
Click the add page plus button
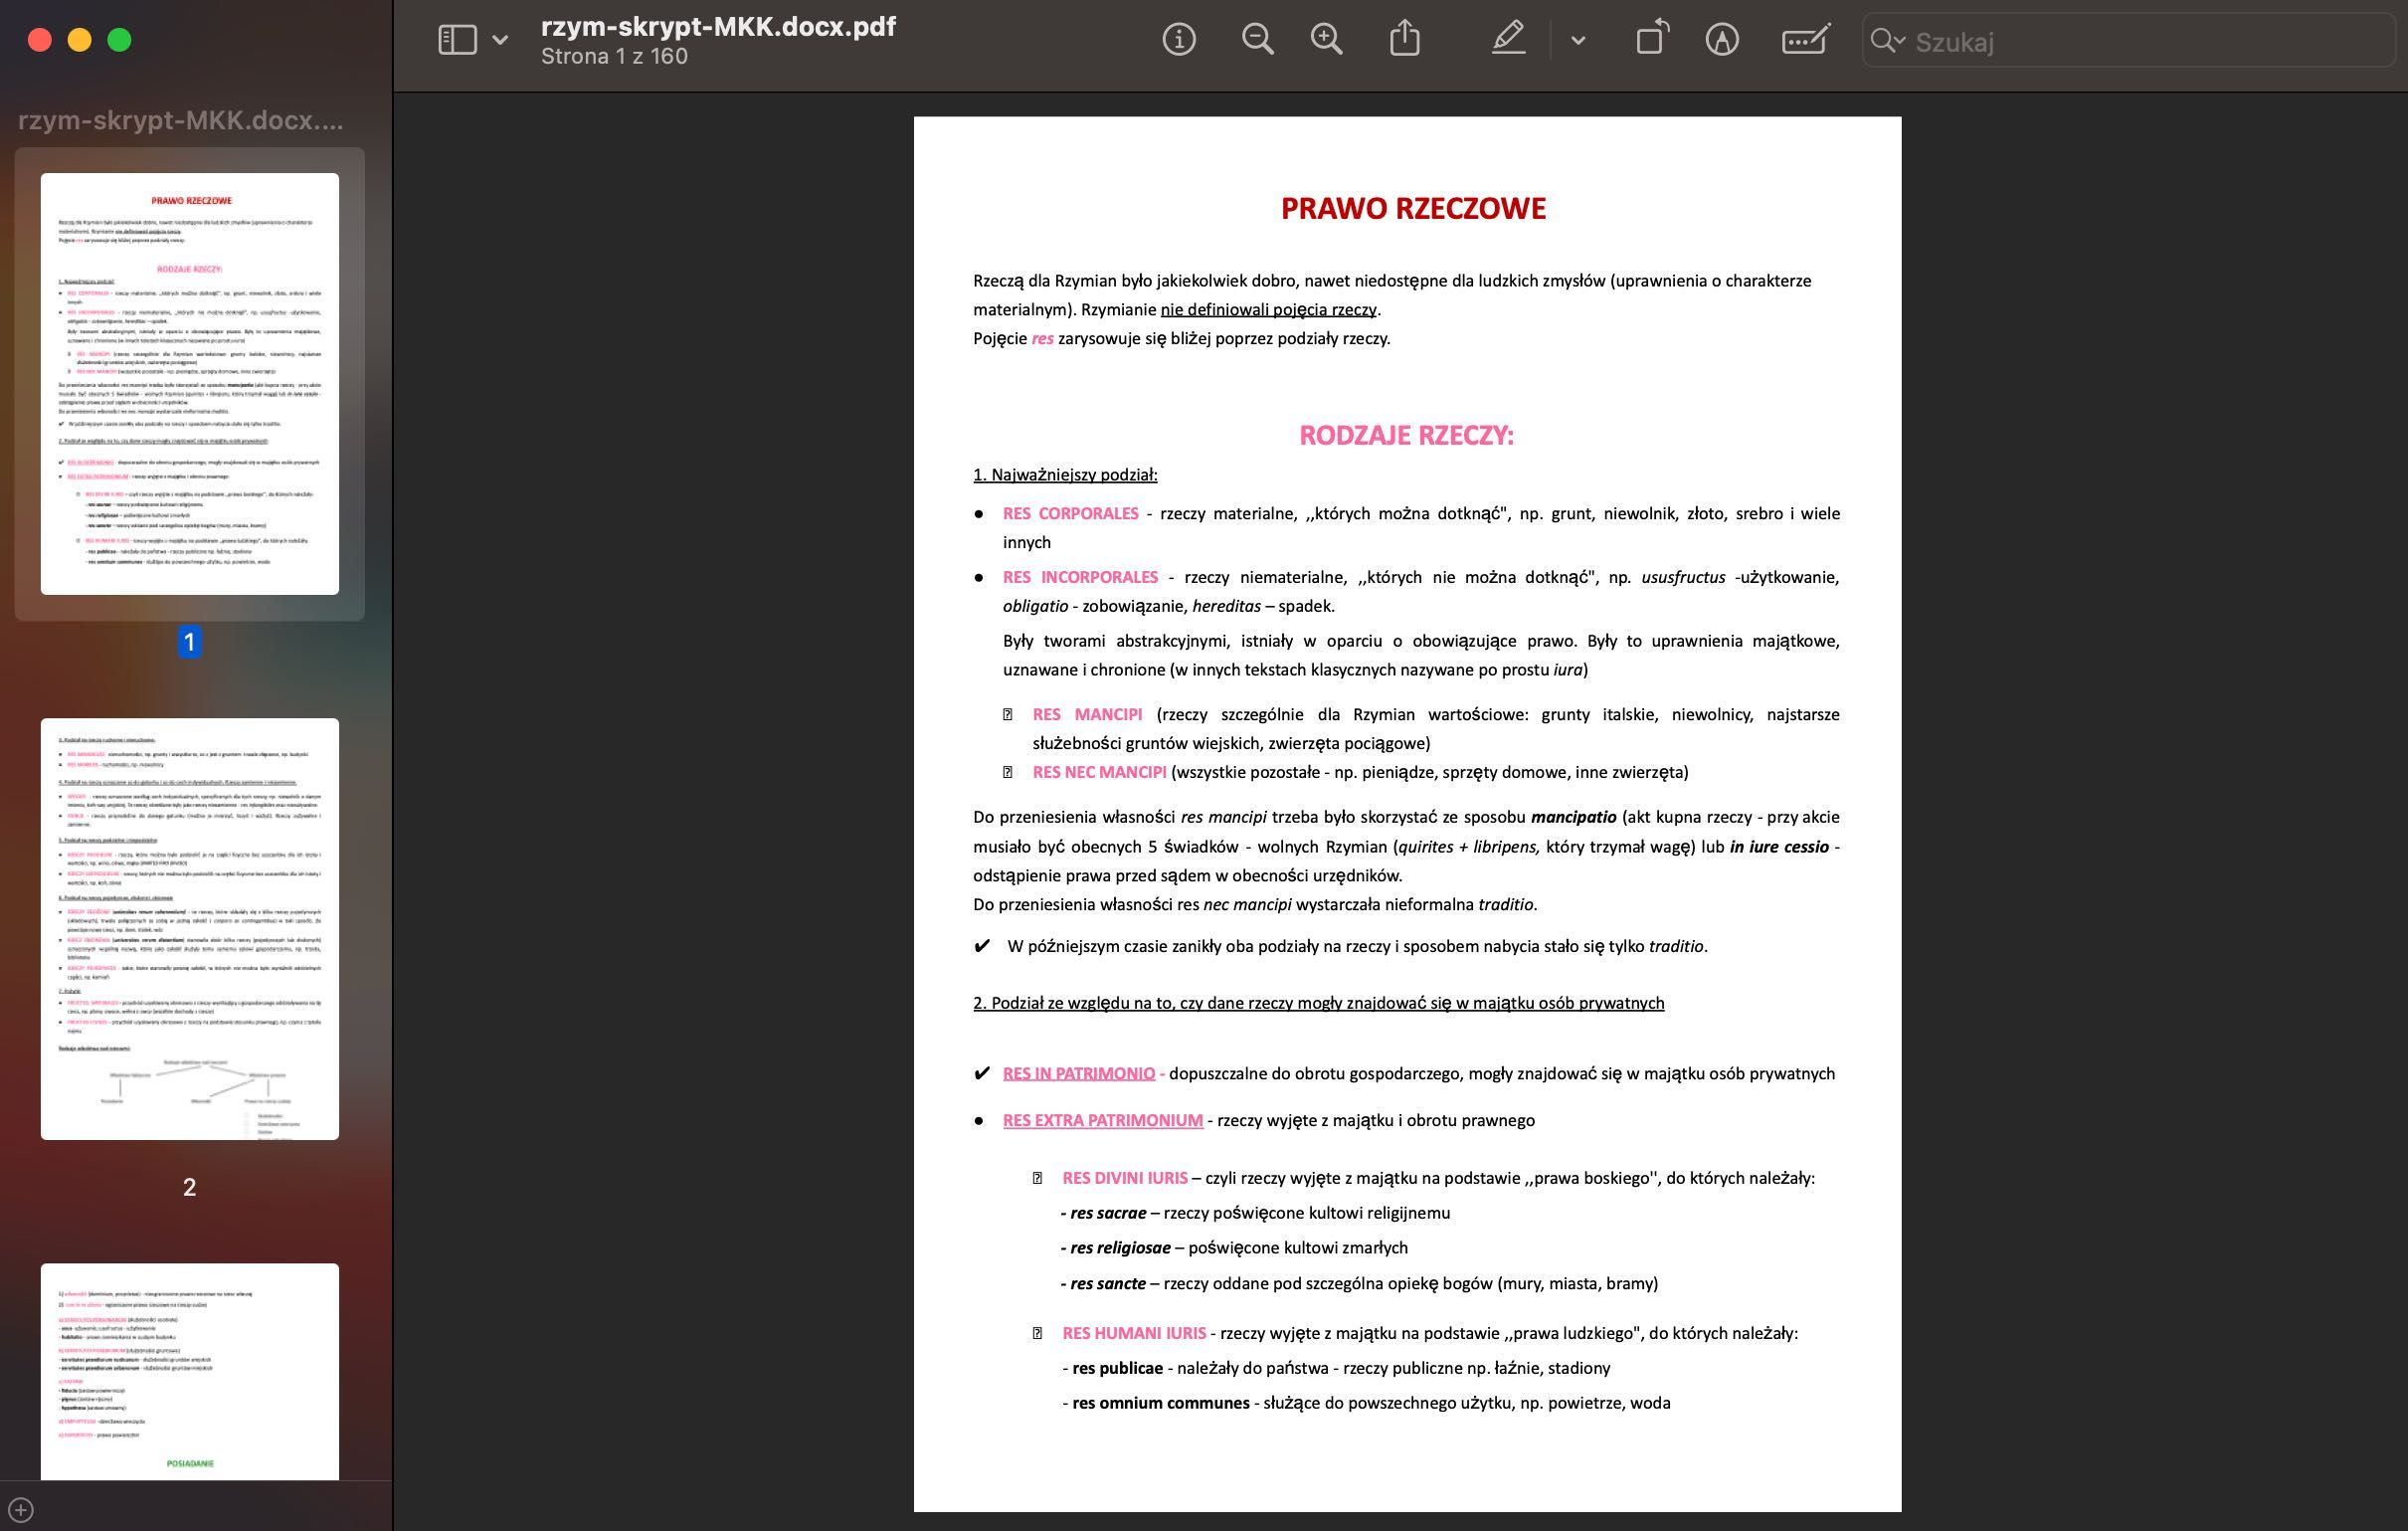pos(21,1510)
